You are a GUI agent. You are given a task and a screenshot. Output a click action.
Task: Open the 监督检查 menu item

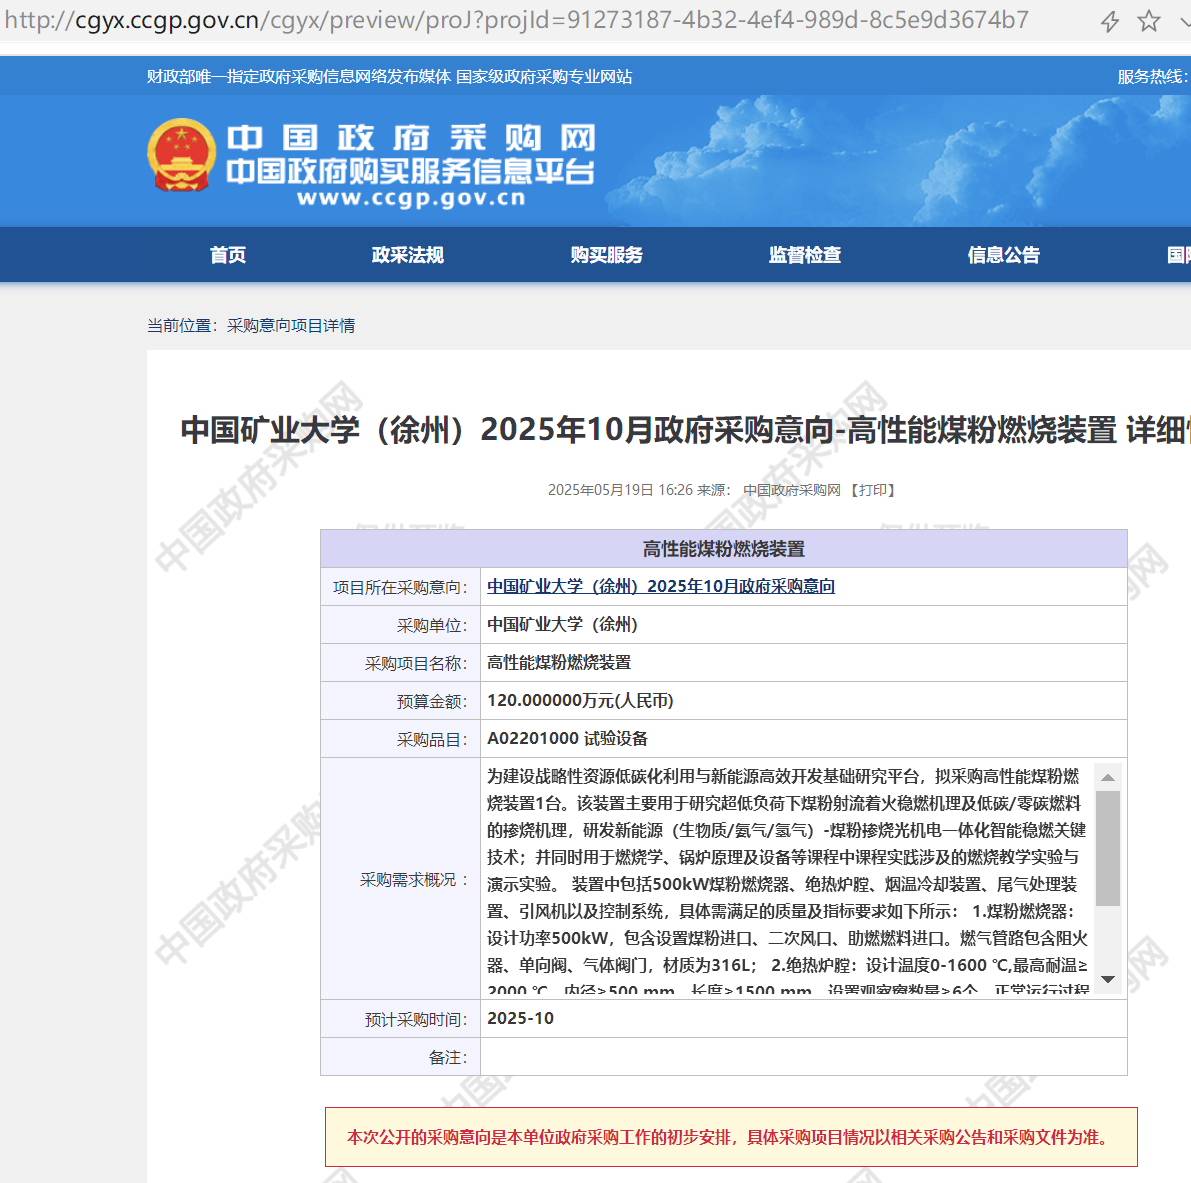point(805,255)
